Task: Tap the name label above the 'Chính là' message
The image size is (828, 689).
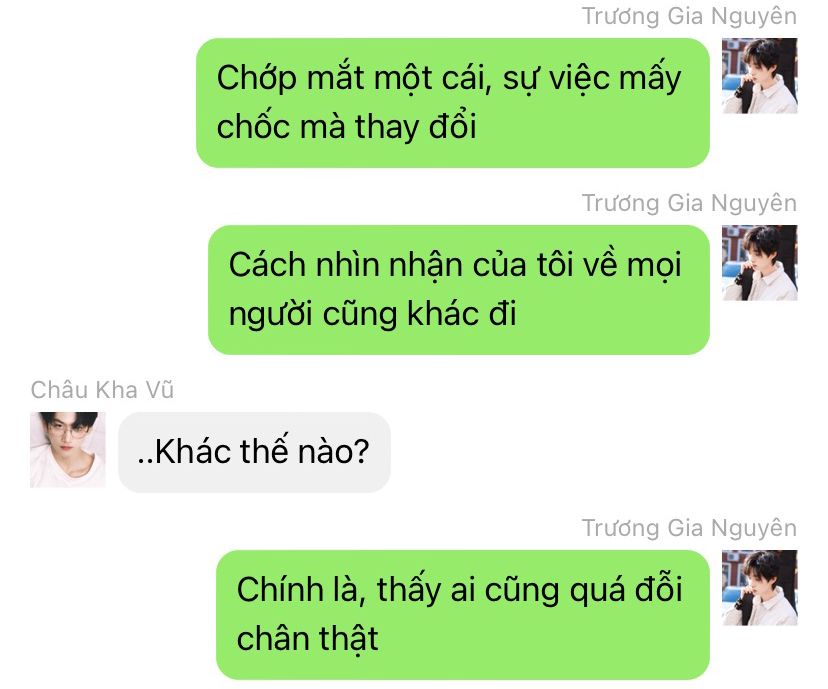Action: click(689, 528)
